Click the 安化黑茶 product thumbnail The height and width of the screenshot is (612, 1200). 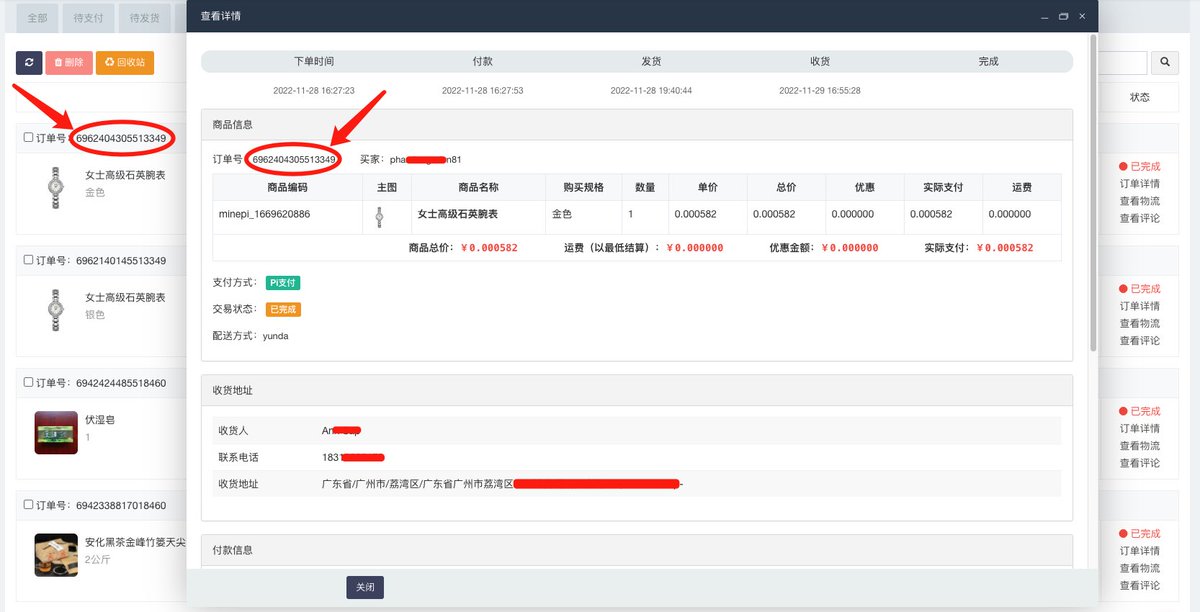coord(56,555)
